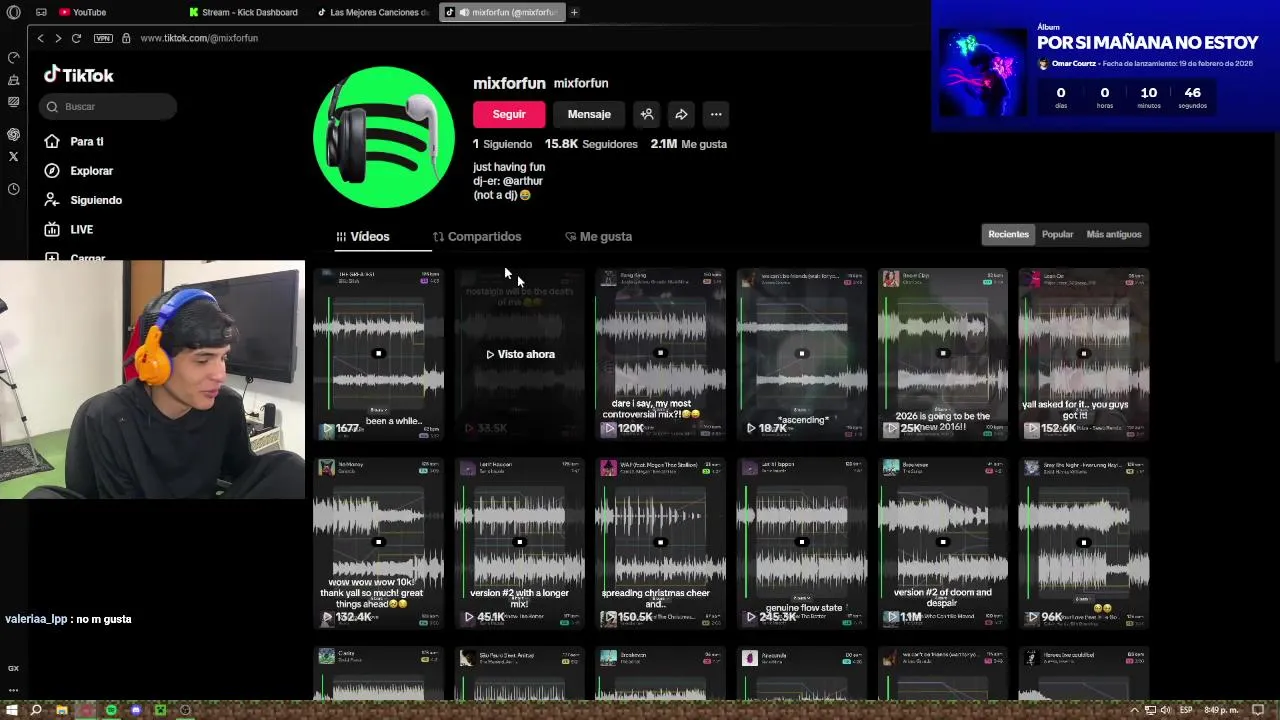The height and width of the screenshot is (720, 1280).
Task: Go back with browser back arrow
Action: (40, 38)
